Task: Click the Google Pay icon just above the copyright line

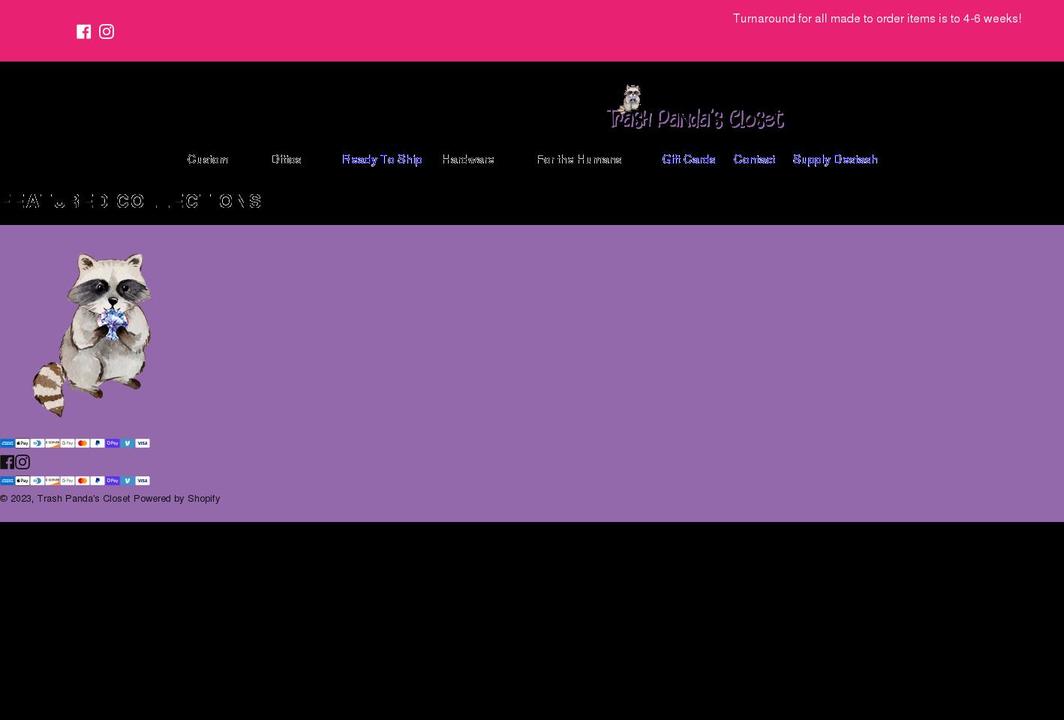Action: click(67, 480)
